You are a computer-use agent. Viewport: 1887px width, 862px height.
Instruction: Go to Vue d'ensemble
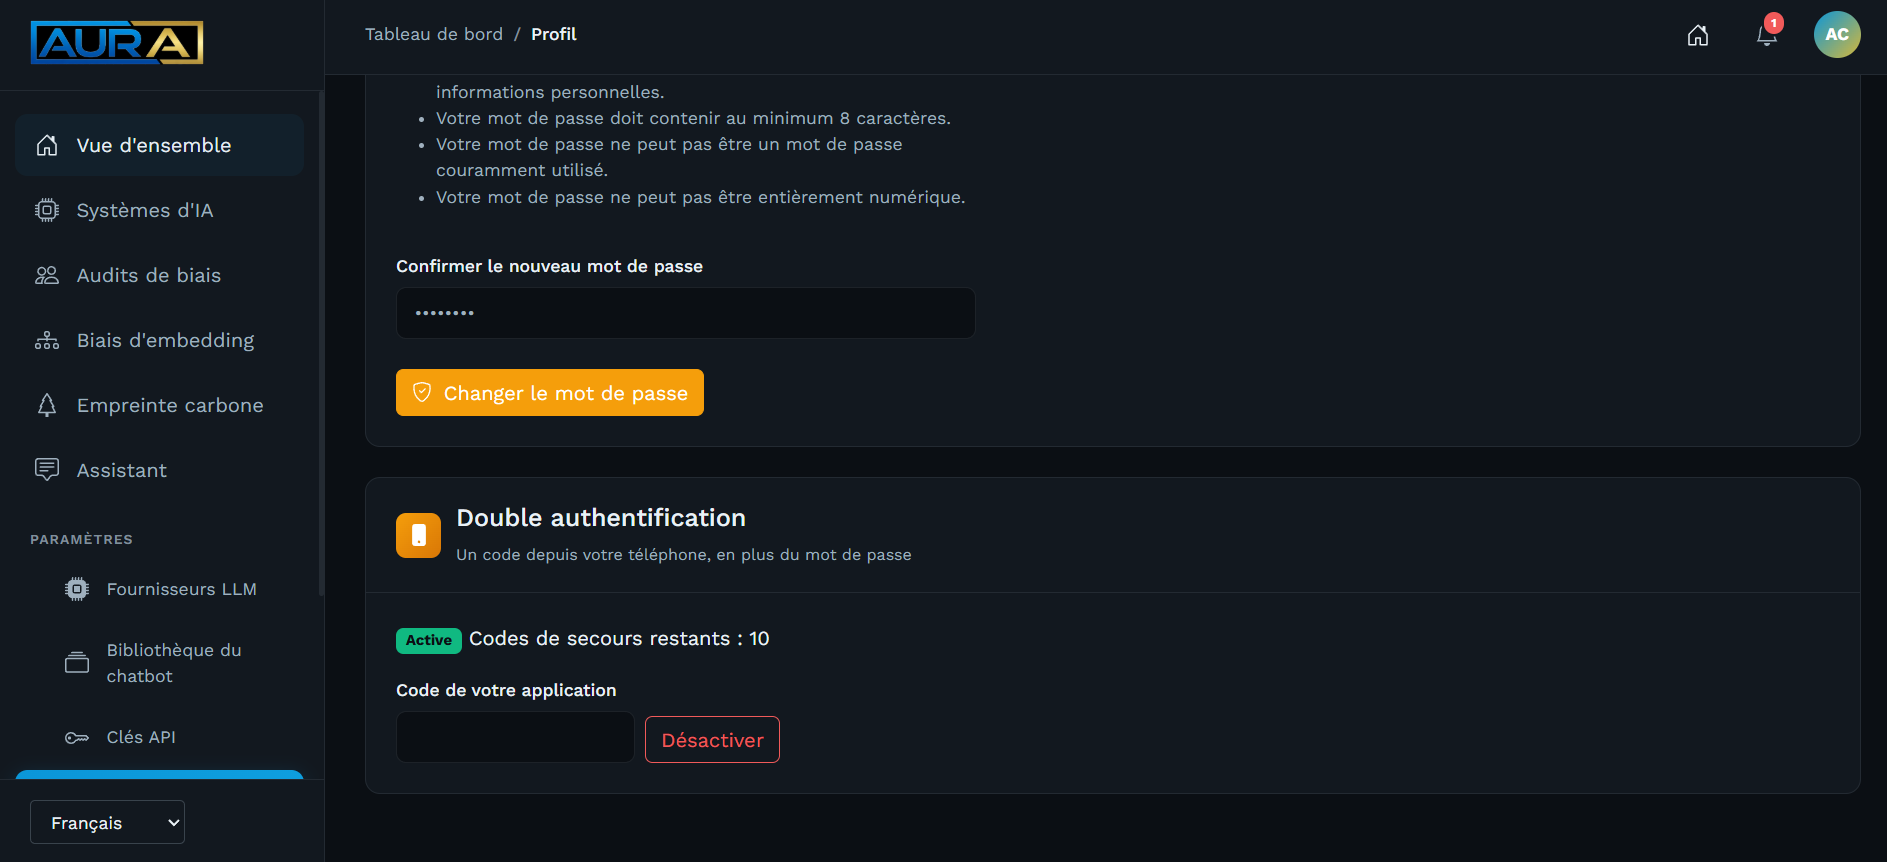159,145
